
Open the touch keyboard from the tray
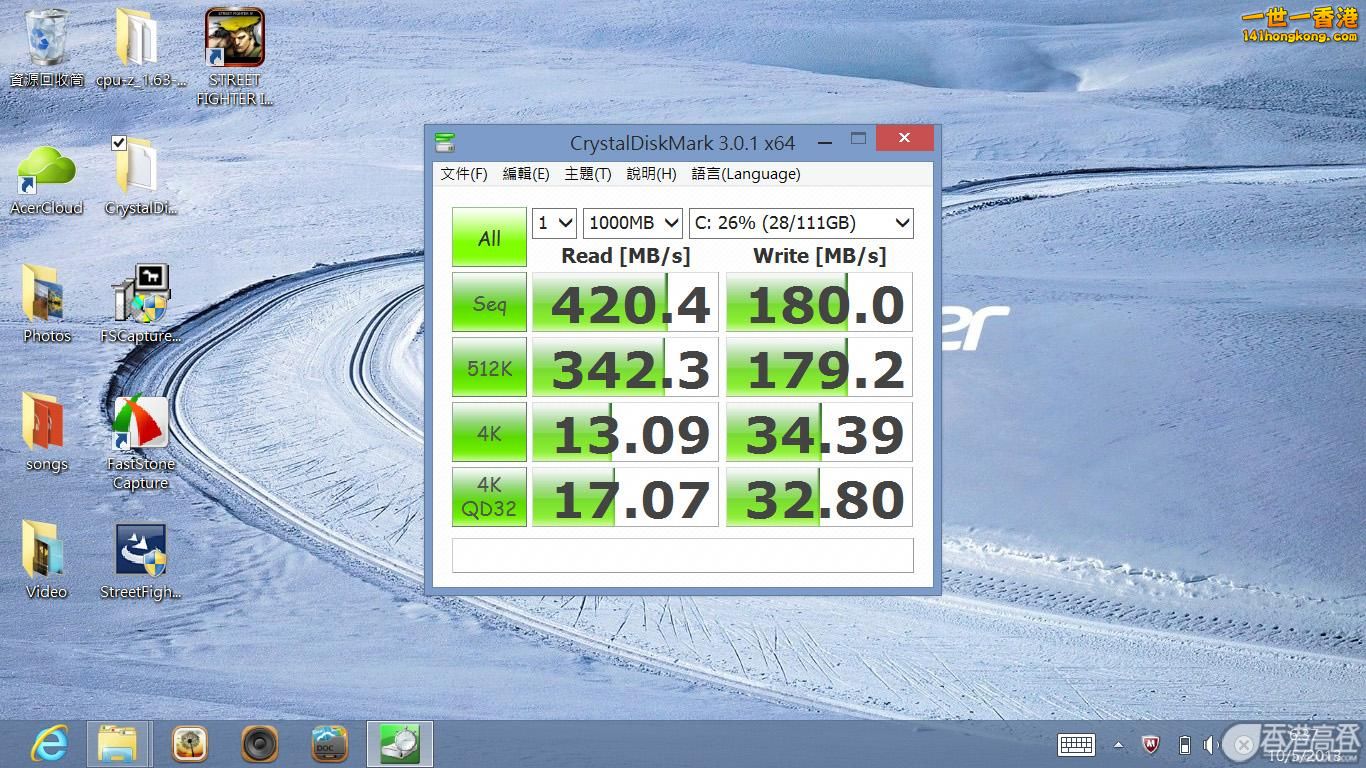[1076, 745]
